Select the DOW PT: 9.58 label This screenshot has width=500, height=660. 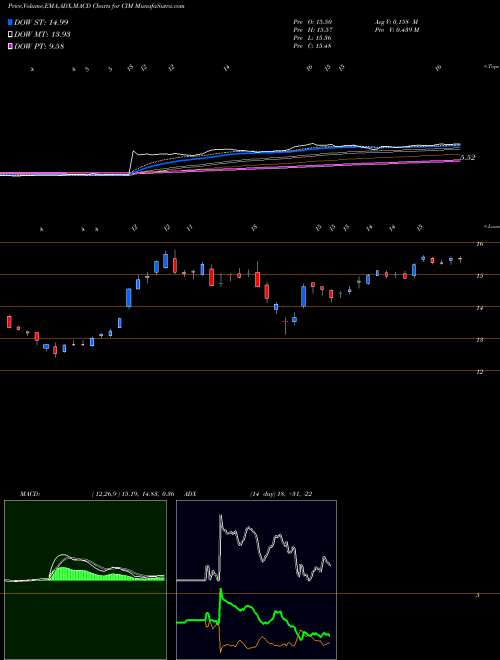(39, 47)
